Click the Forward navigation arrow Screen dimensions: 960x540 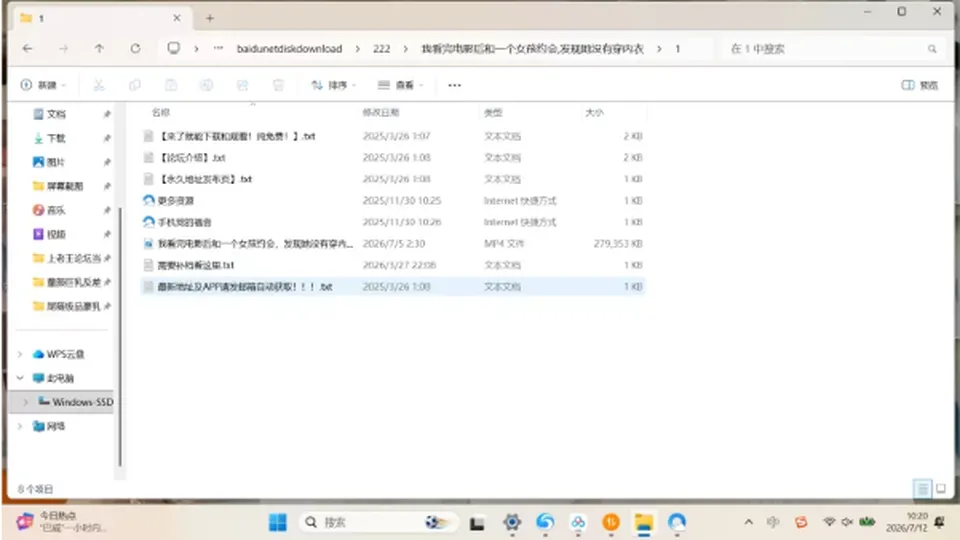pos(64,48)
